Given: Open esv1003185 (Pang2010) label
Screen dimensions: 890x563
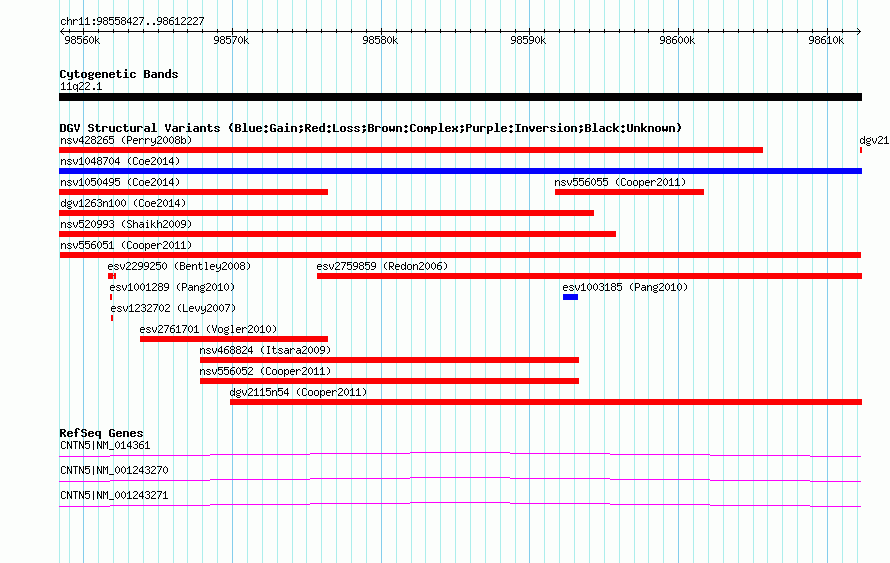Looking at the screenshot, I should [625, 287].
